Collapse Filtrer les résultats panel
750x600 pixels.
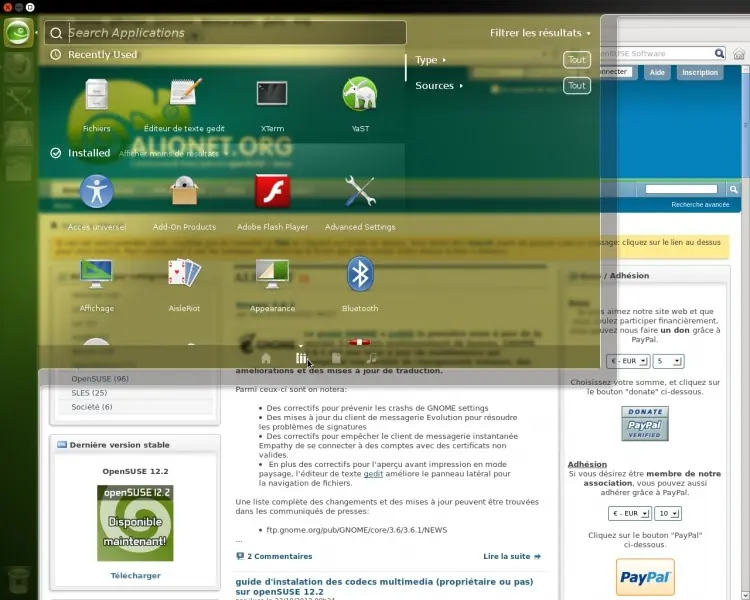pyautogui.click(x=540, y=33)
